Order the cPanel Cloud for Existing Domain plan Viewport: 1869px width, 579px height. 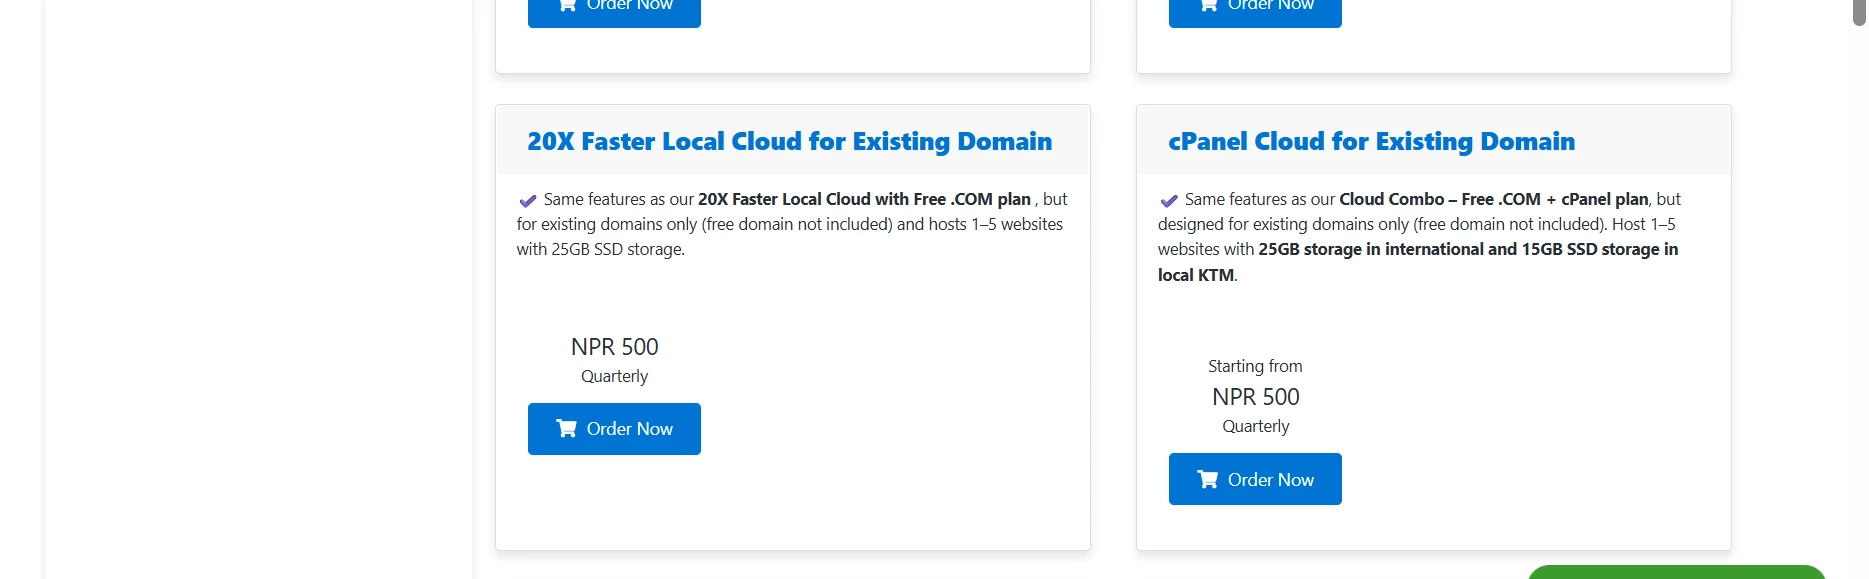(1255, 479)
